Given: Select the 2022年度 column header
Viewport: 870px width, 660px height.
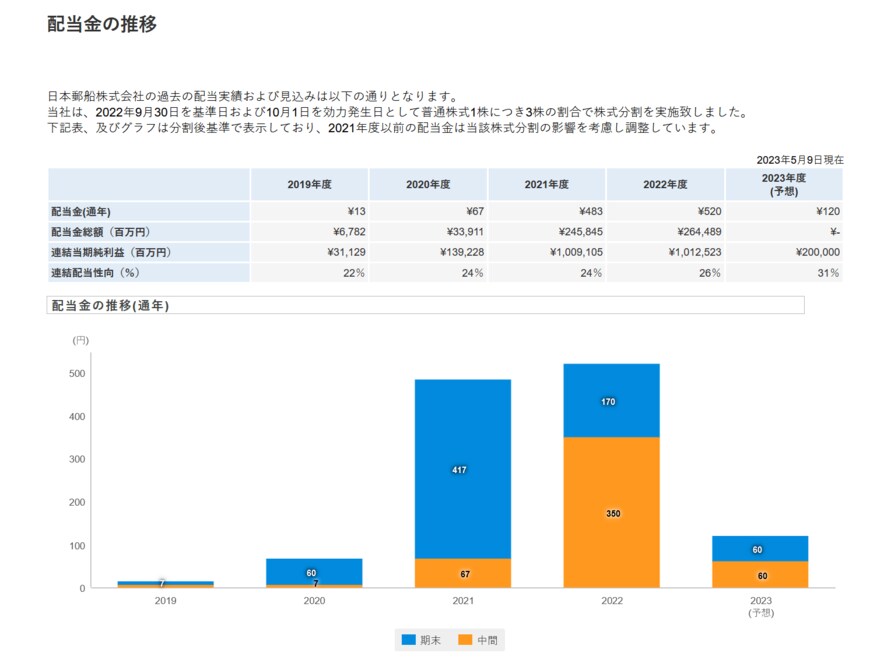Looking at the screenshot, I should pos(663,184).
